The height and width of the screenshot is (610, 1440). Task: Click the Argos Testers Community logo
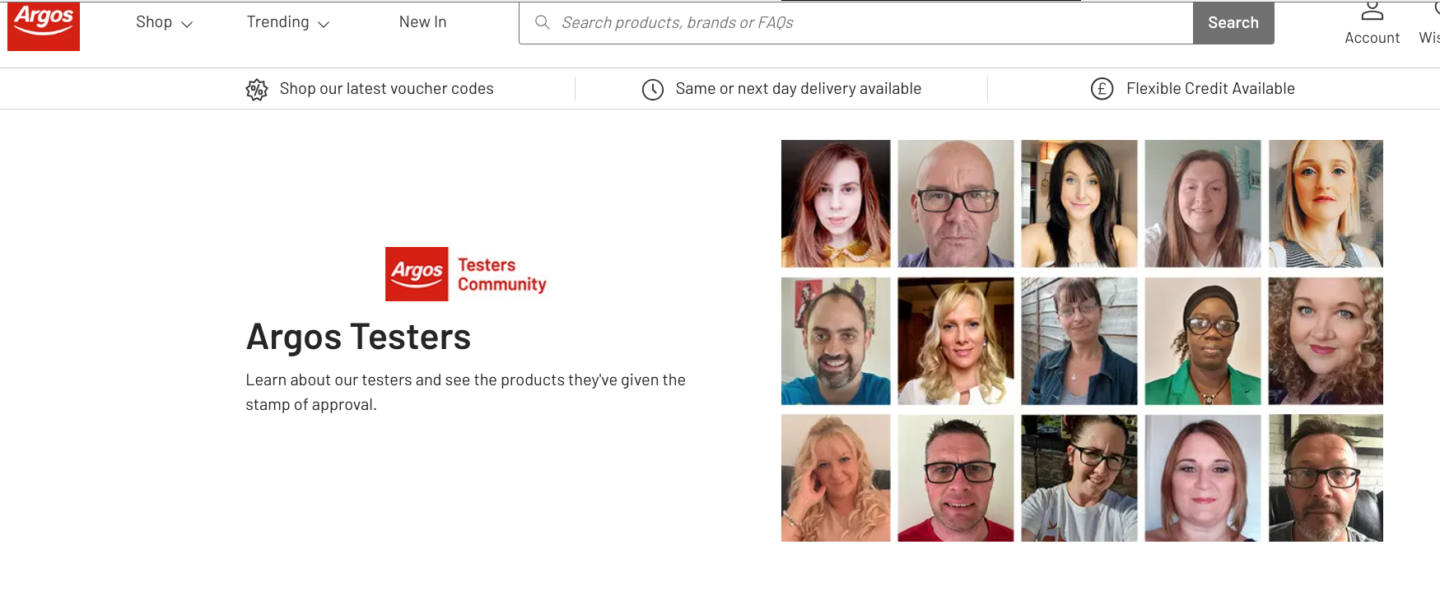(x=466, y=274)
